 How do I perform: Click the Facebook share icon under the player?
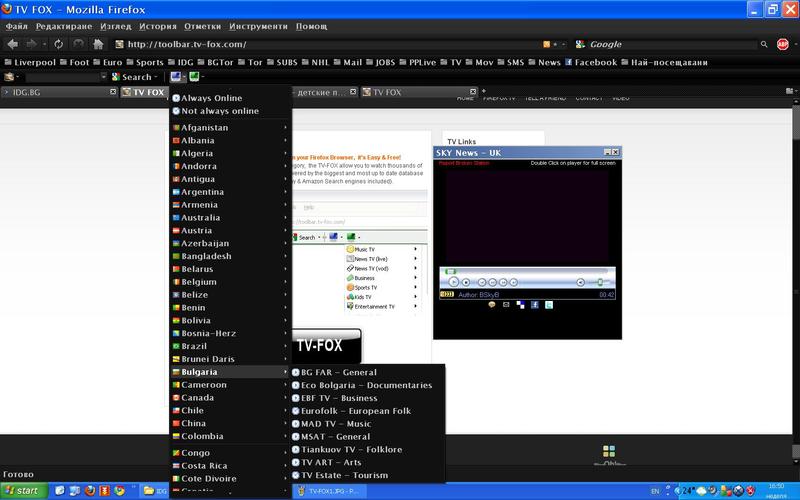(535, 305)
